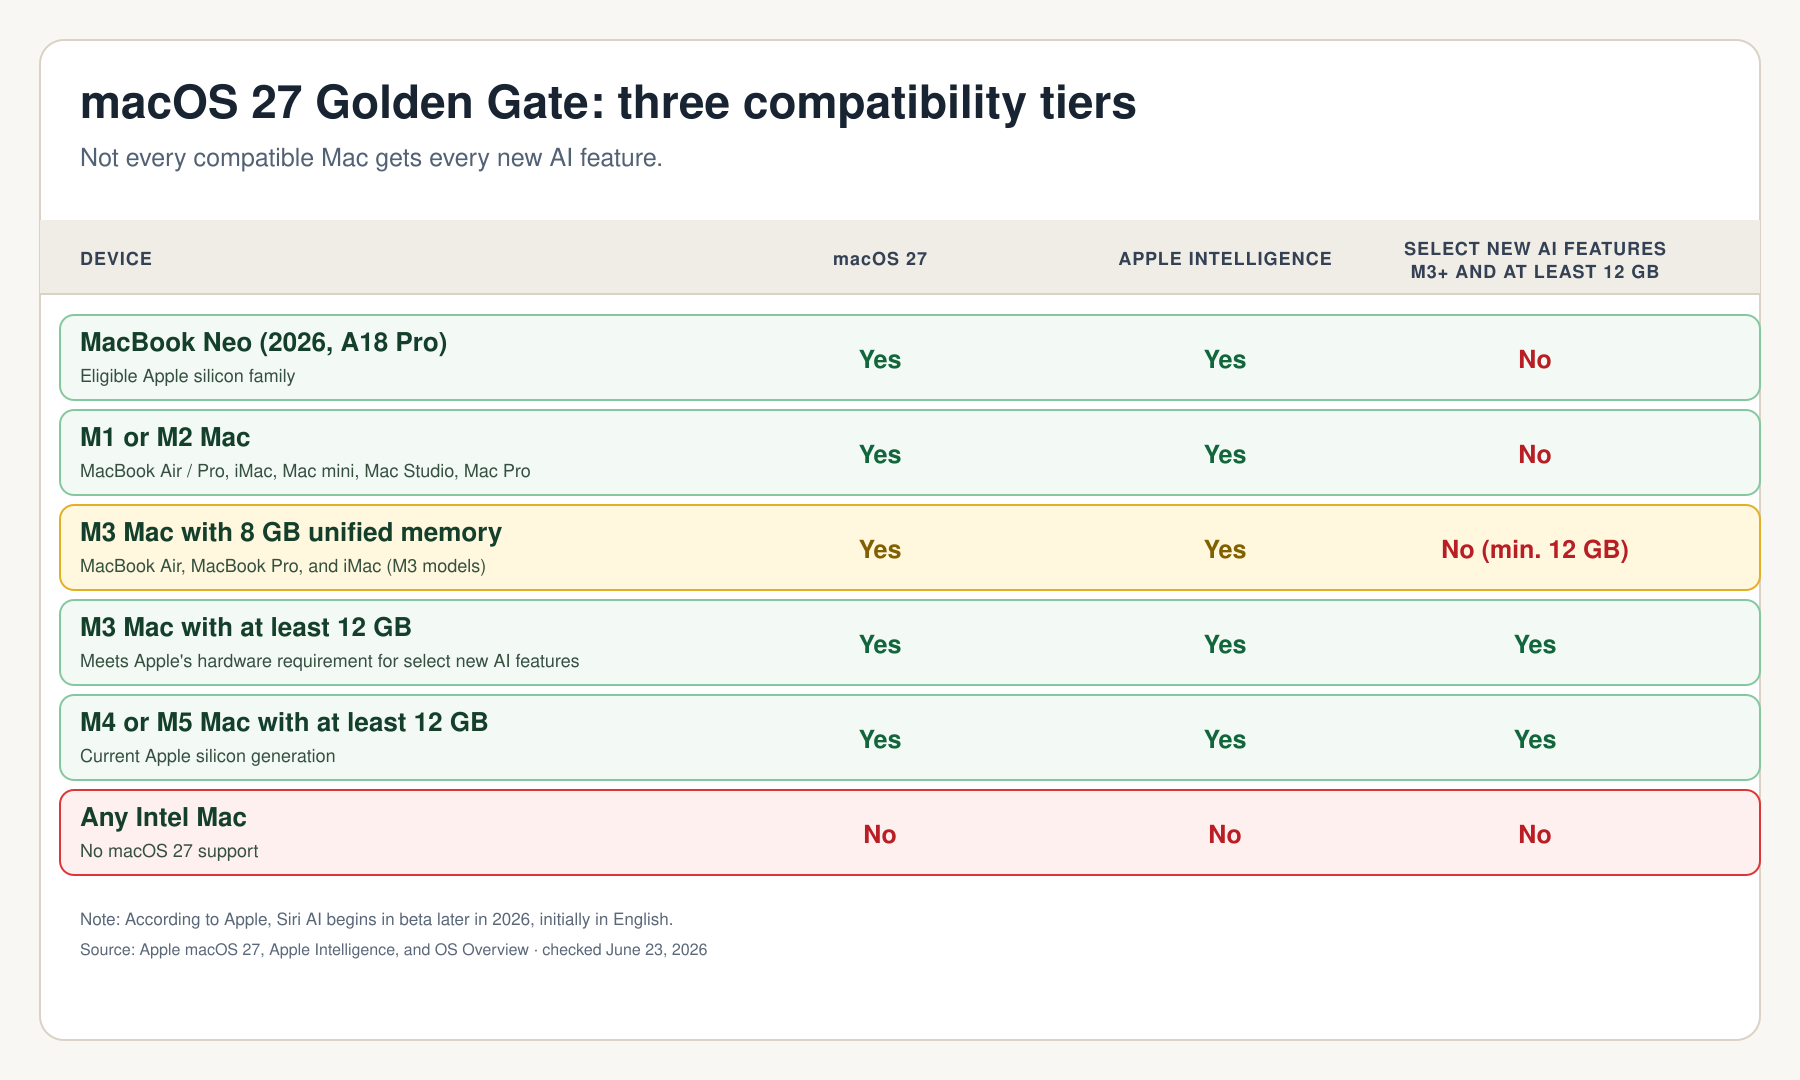The width and height of the screenshot is (1800, 1080).
Task: Click Apple Intelligence 'No' in Intel Mac row
Action: click(1225, 835)
